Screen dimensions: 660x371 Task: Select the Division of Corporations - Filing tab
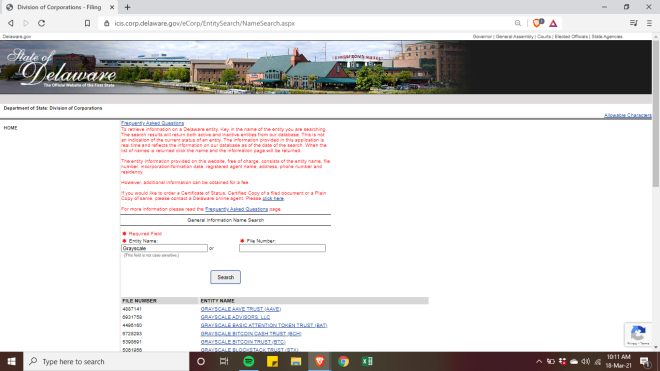coord(59,7)
